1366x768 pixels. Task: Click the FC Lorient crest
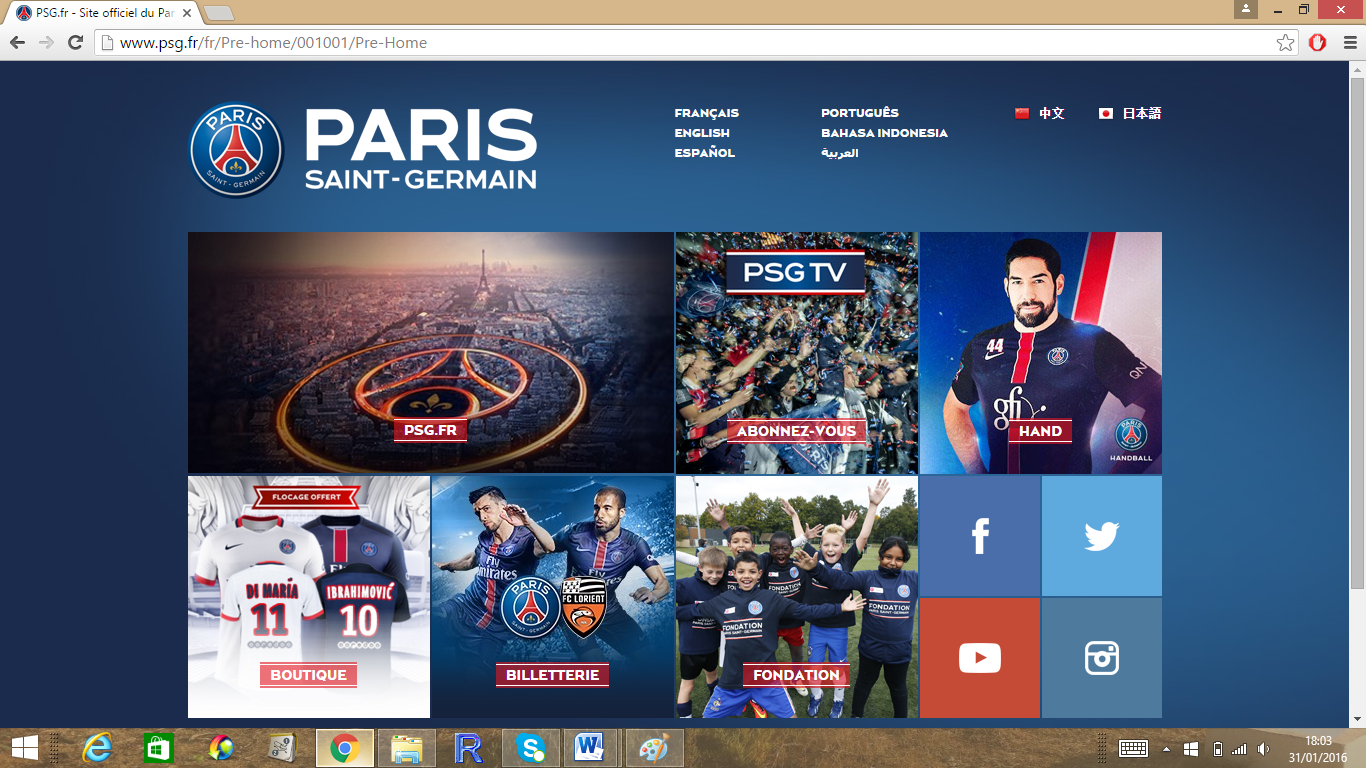(x=584, y=607)
